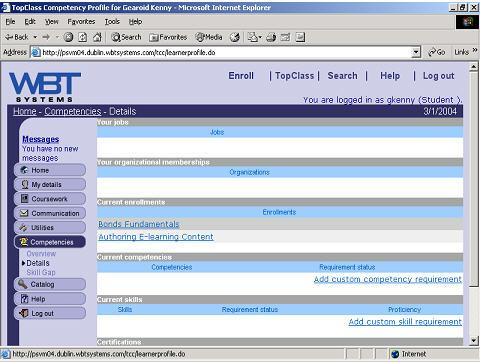
Task: Refresh the page using the Refresh icon
Action: (83, 37)
